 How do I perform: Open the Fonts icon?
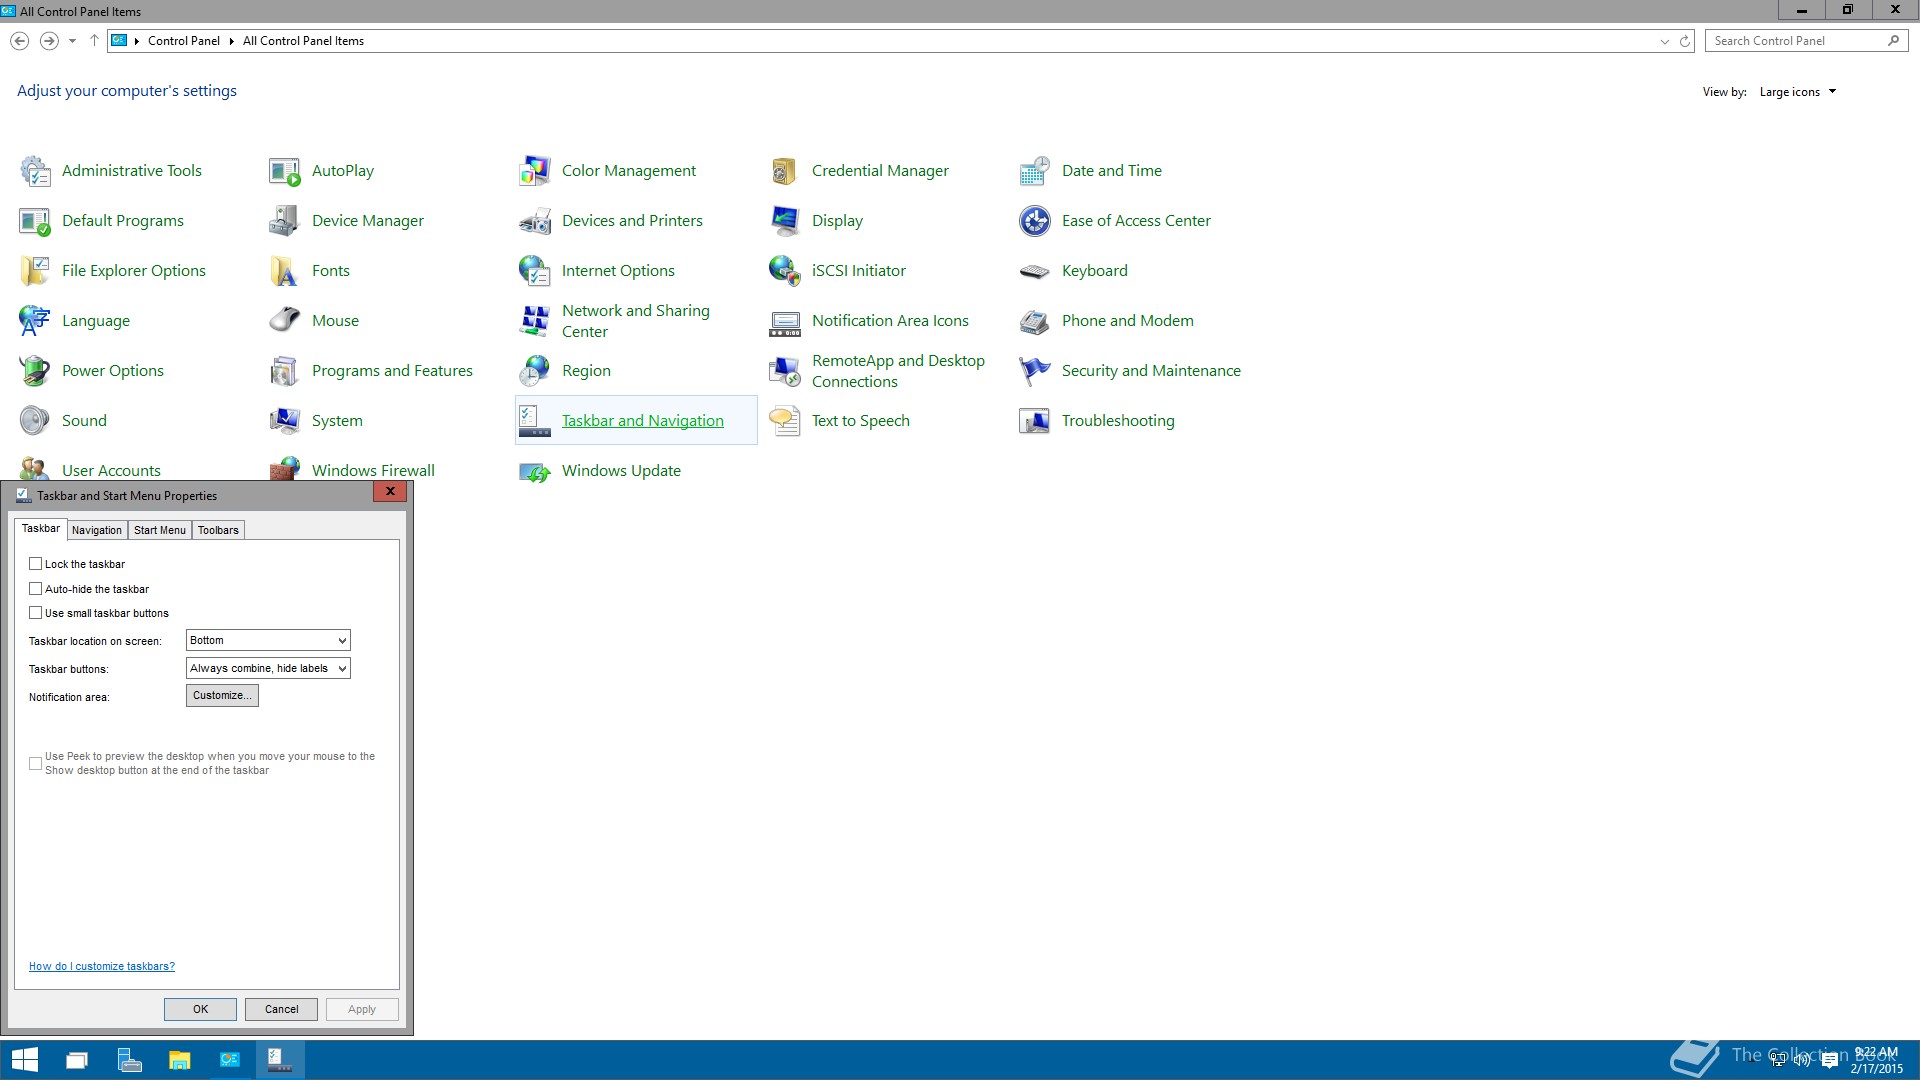285,271
